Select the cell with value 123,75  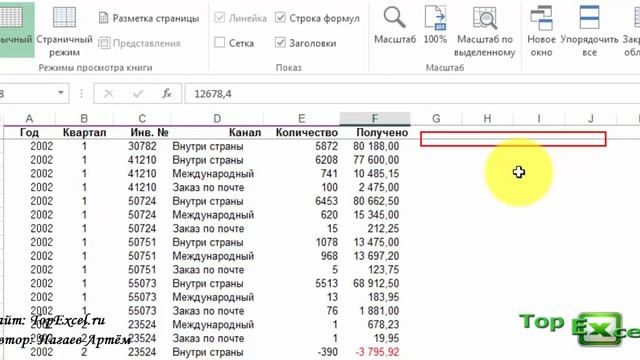pos(375,270)
